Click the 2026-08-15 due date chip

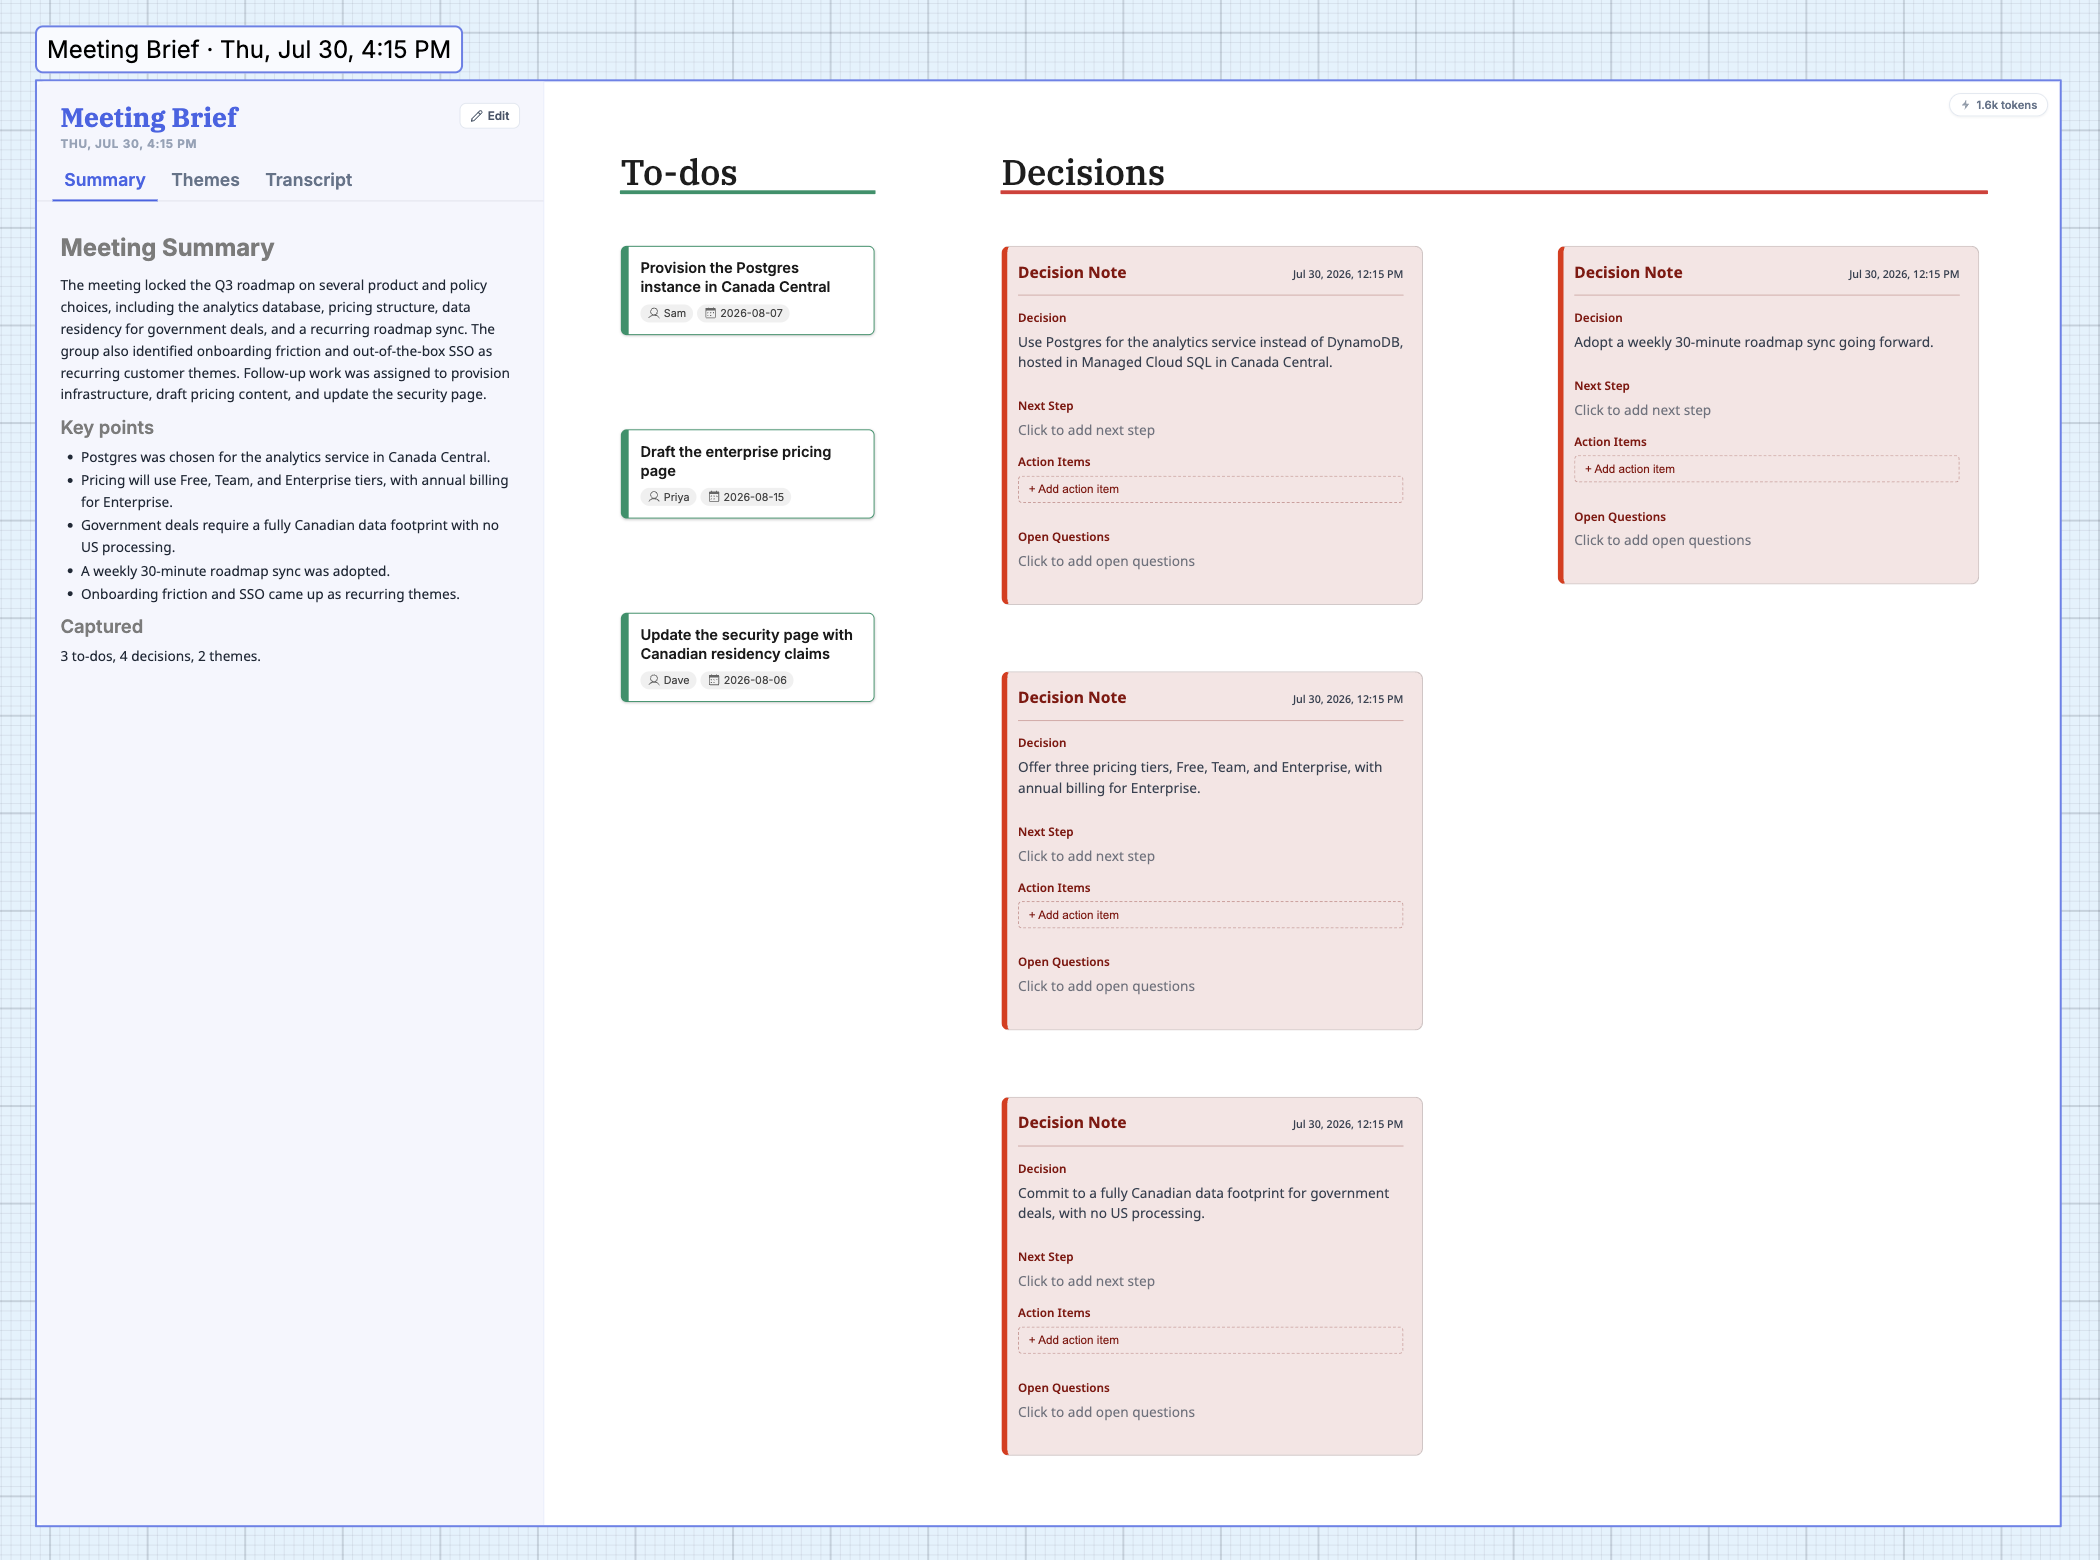746,497
